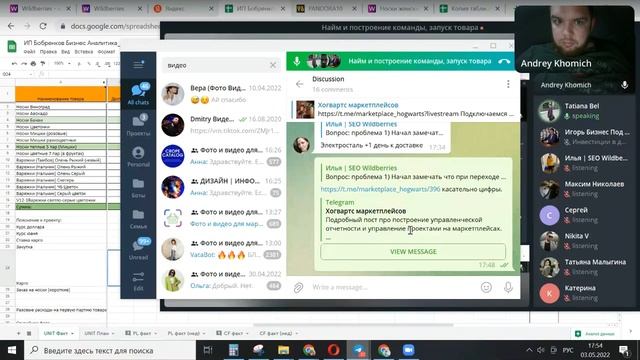Click the Andrey Khomich video thumbnail
This screenshot has width=640, height=360.
pyautogui.click(x=575, y=39)
